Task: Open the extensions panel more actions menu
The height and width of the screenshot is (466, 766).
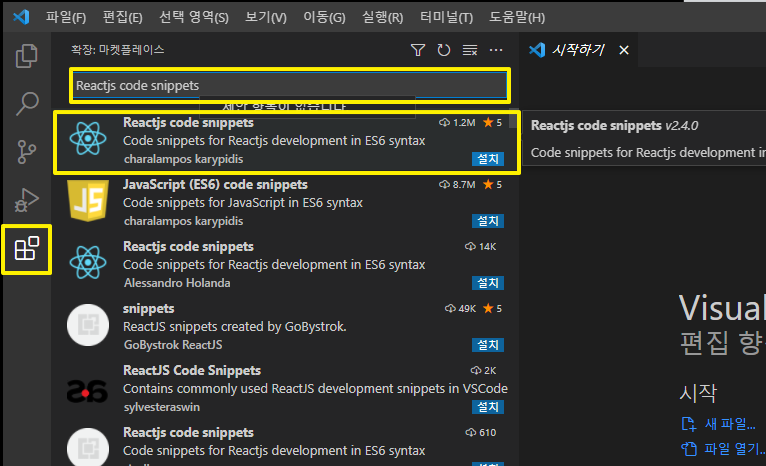Action: 496,50
